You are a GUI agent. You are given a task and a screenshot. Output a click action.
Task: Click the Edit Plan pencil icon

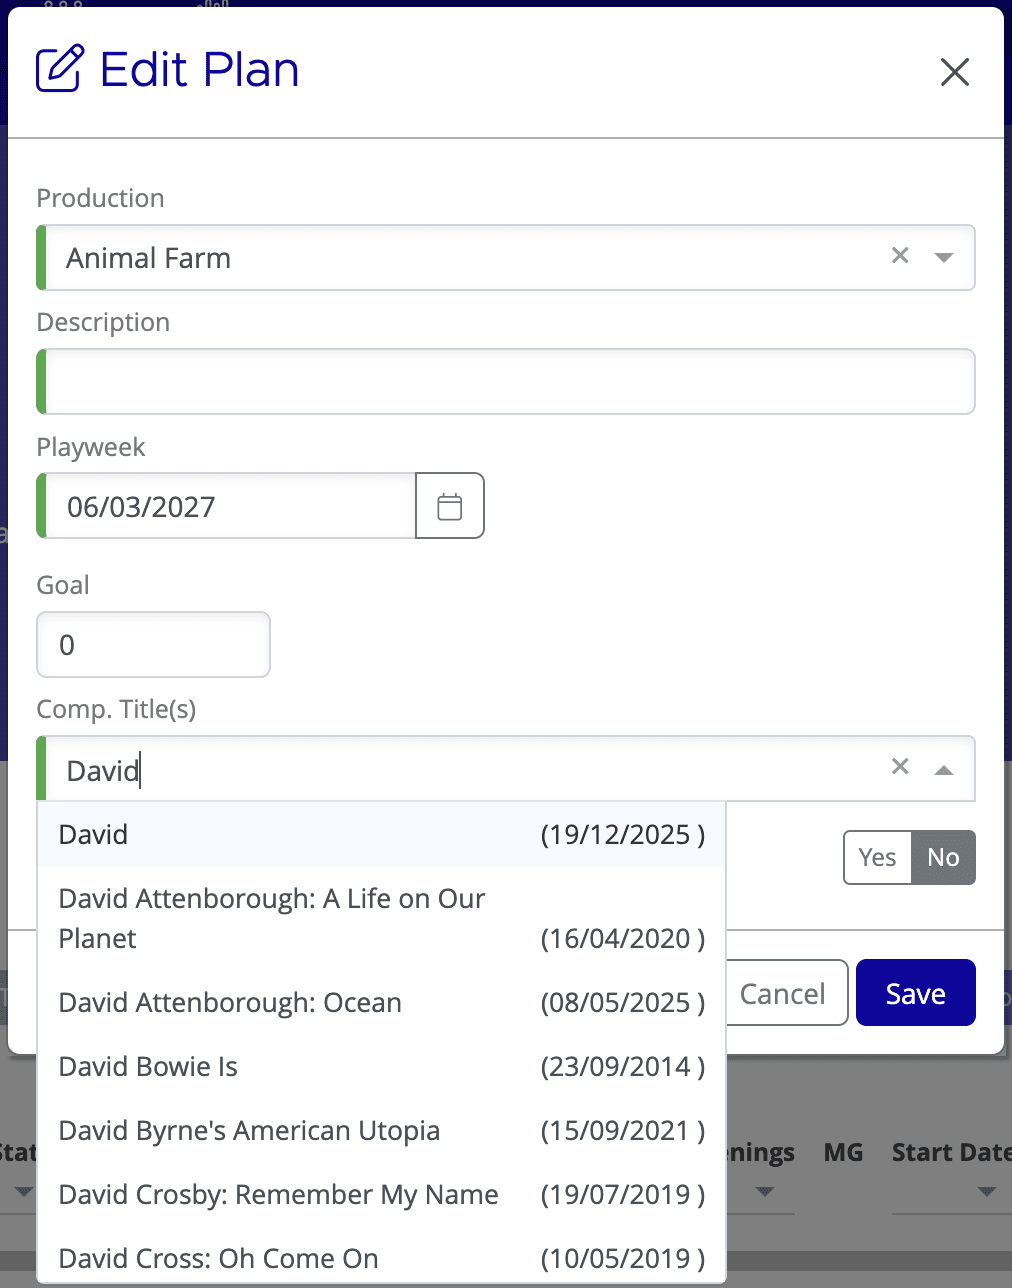click(x=57, y=69)
